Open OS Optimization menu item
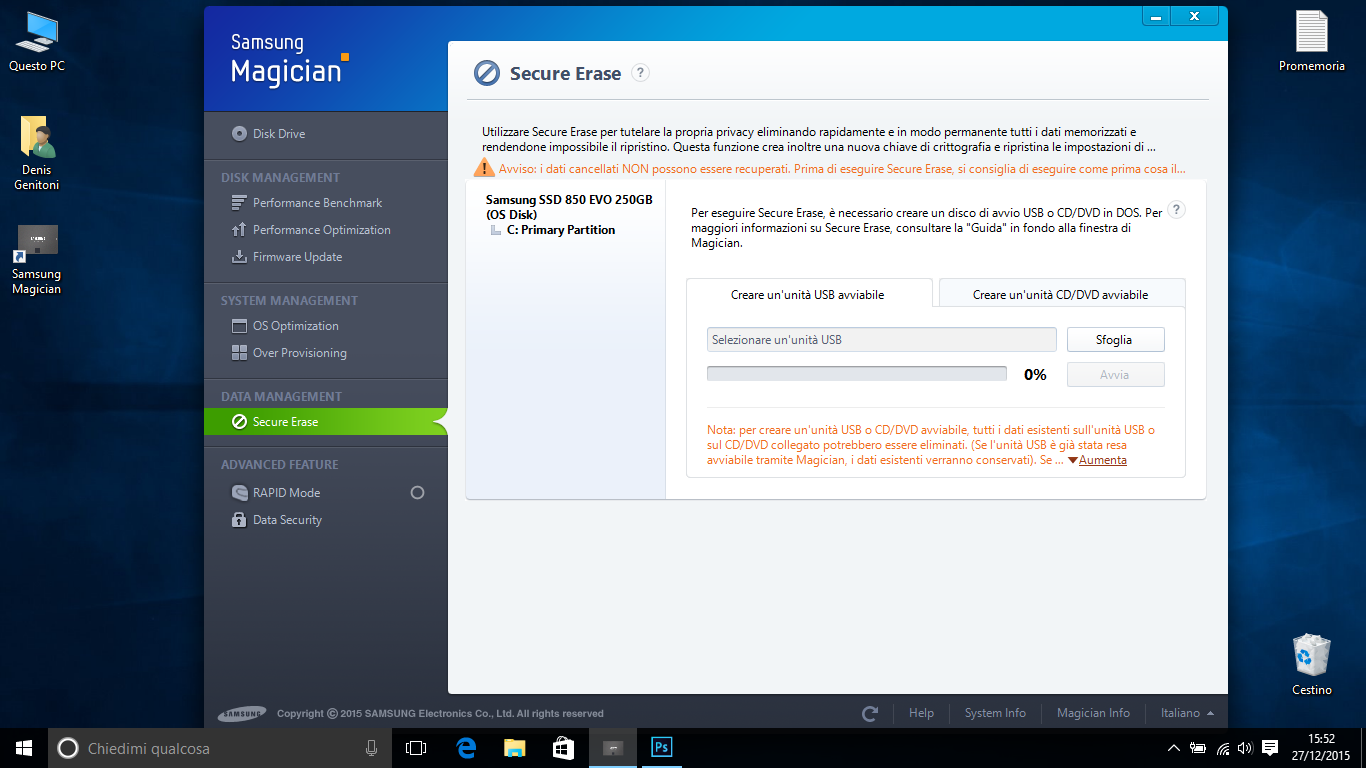Viewport: 1366px width, 768px height. click(295, 326)
